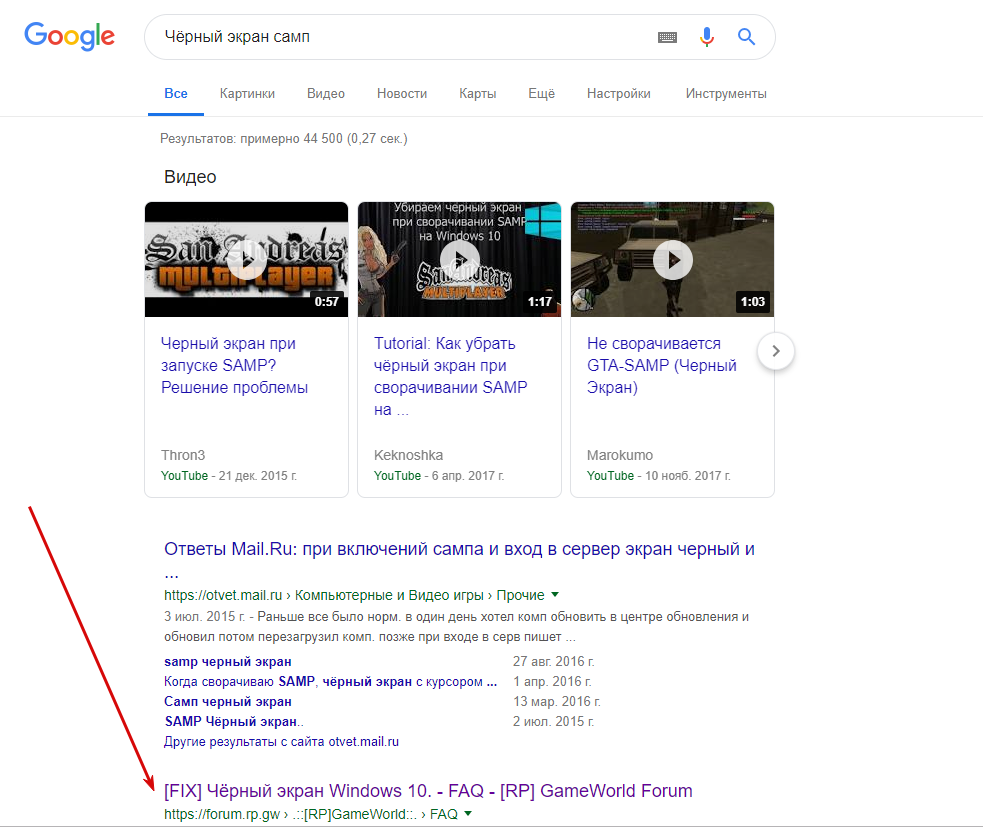Click the Keknoshka channel name
983x831 pixels.
click(409, 455)
